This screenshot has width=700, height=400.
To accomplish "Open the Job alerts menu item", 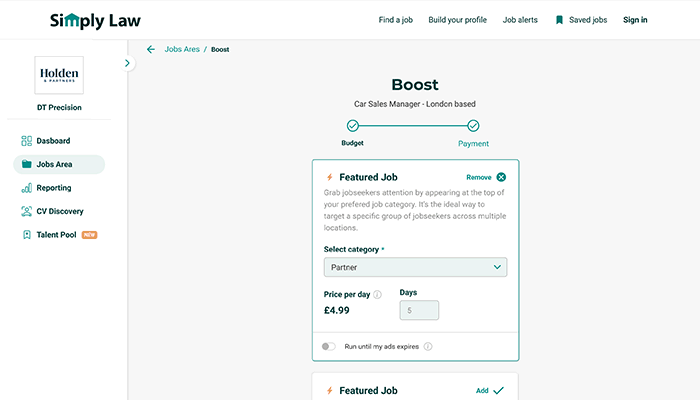I will point(520,20).
